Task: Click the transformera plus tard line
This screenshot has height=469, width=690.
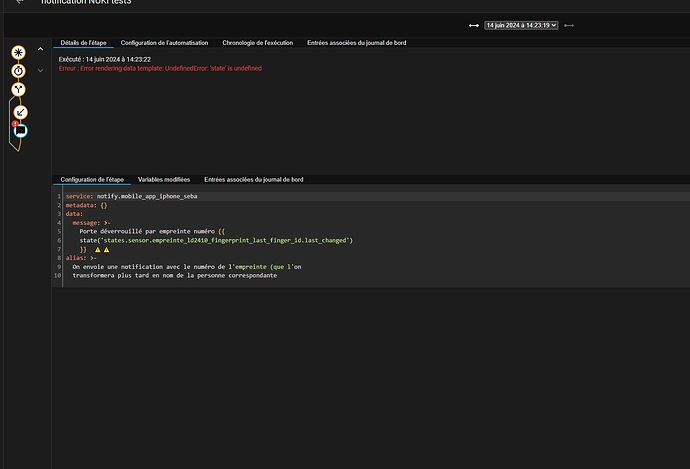Action: 175,275
